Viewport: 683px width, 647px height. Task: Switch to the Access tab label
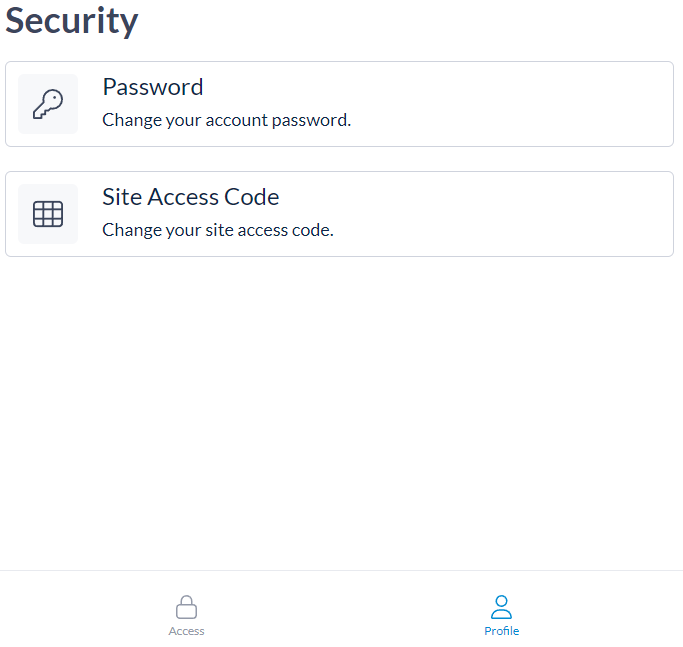tap(186, 631)
